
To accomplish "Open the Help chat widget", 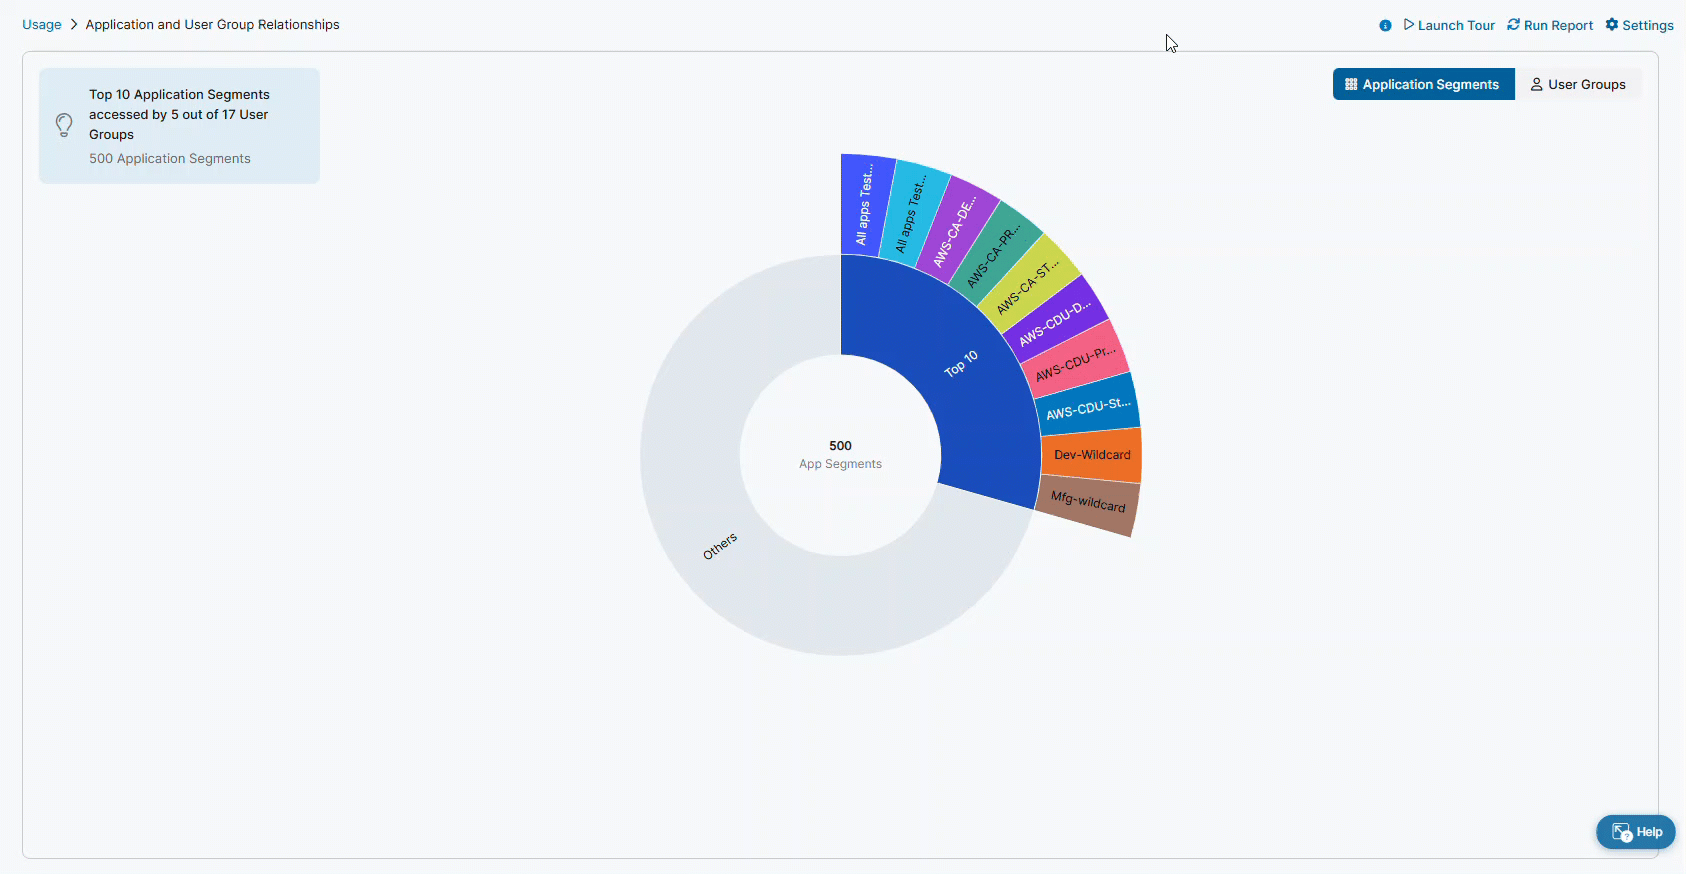I will [x=1636, y=832].
